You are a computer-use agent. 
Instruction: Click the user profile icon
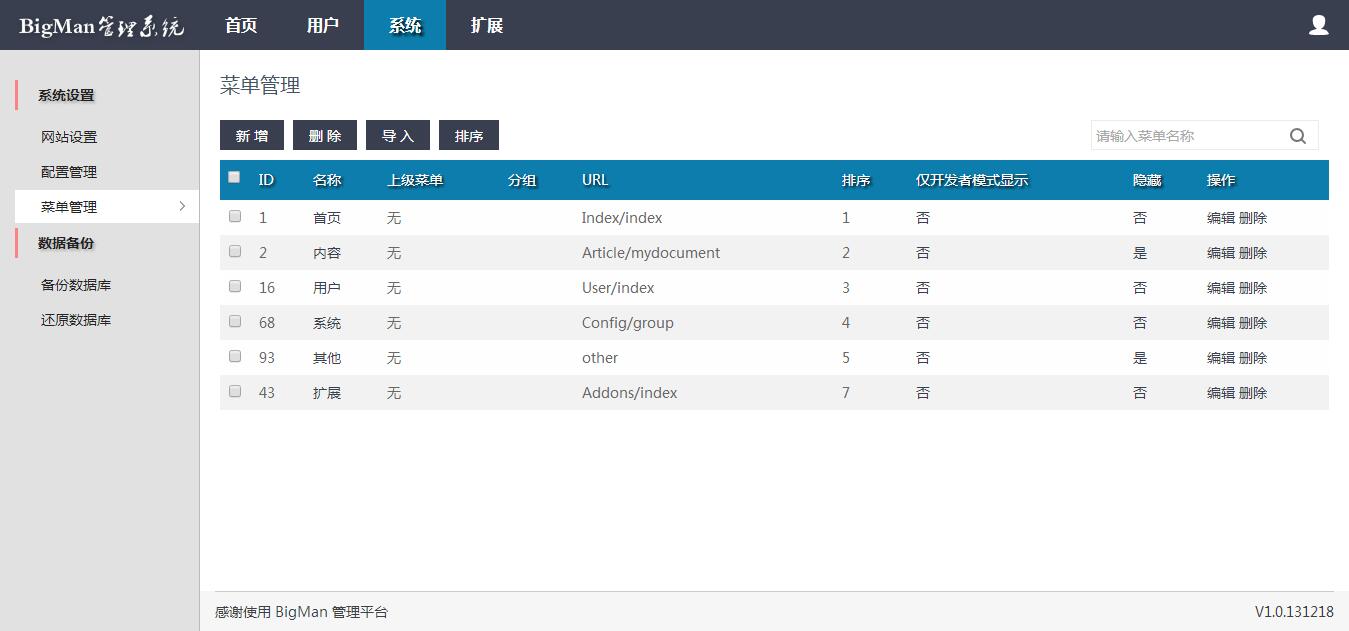(x=1318, y=25)
